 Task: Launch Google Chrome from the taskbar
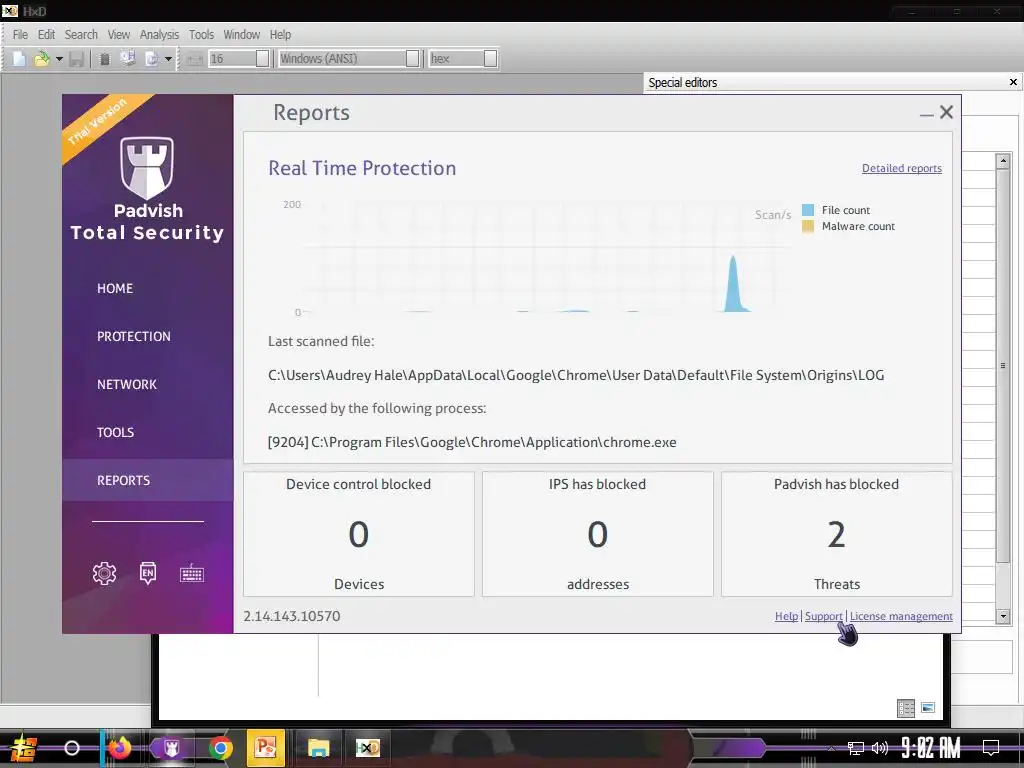221,748
